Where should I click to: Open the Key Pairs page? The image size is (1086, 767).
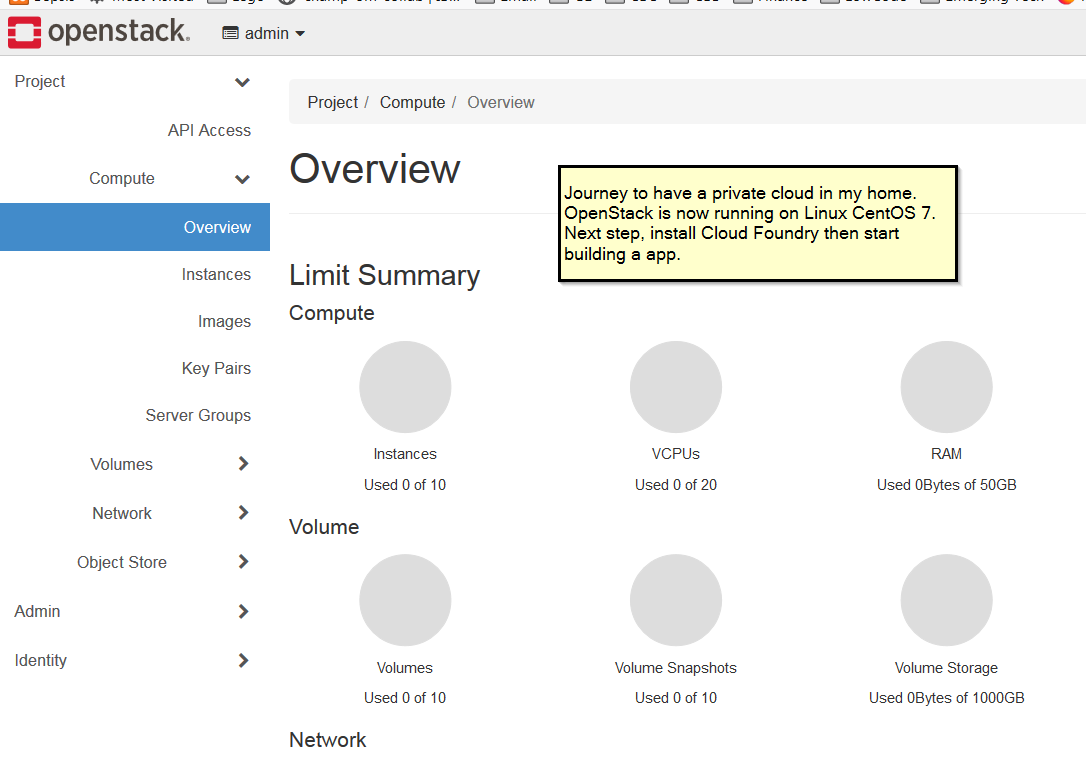(x=216, y=369)
